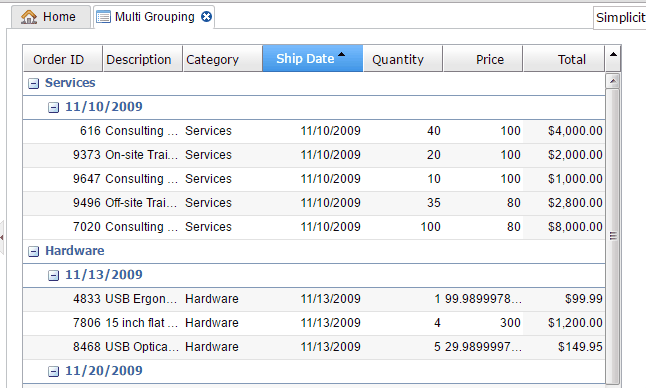Click the left panel resize handle

[2, 237]
